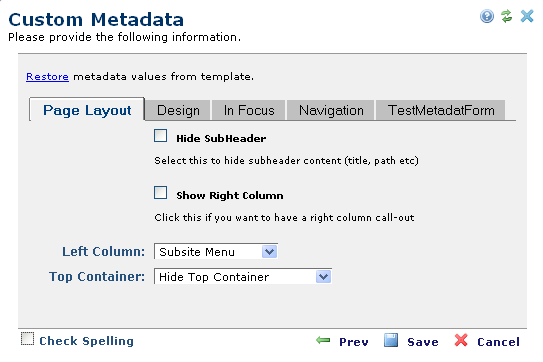Click the Save text button
543x362 pixels.
(423, 342)
